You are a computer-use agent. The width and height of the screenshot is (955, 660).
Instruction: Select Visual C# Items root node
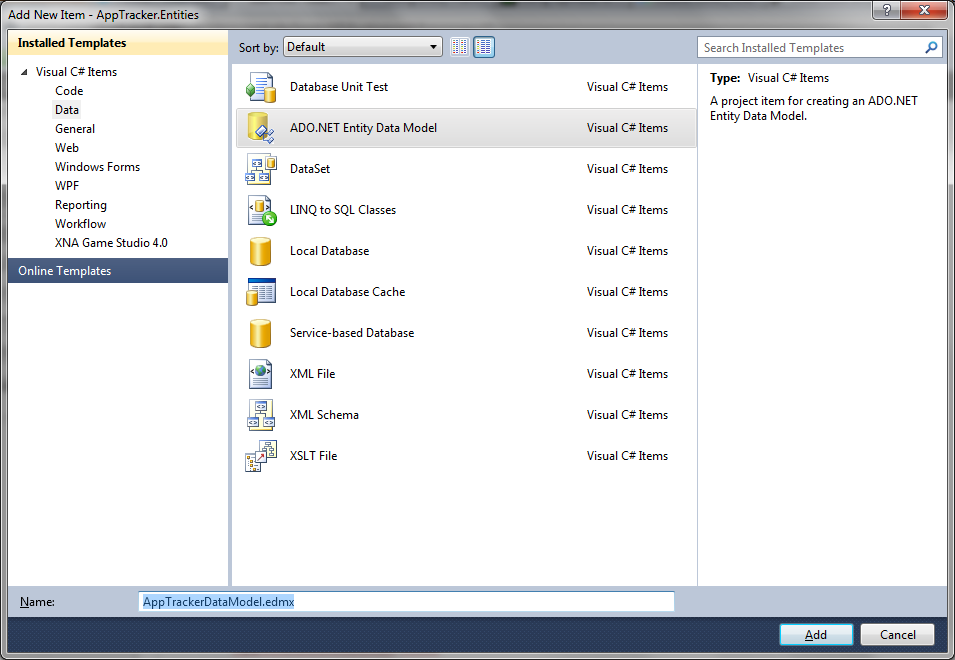pos(76,72)
